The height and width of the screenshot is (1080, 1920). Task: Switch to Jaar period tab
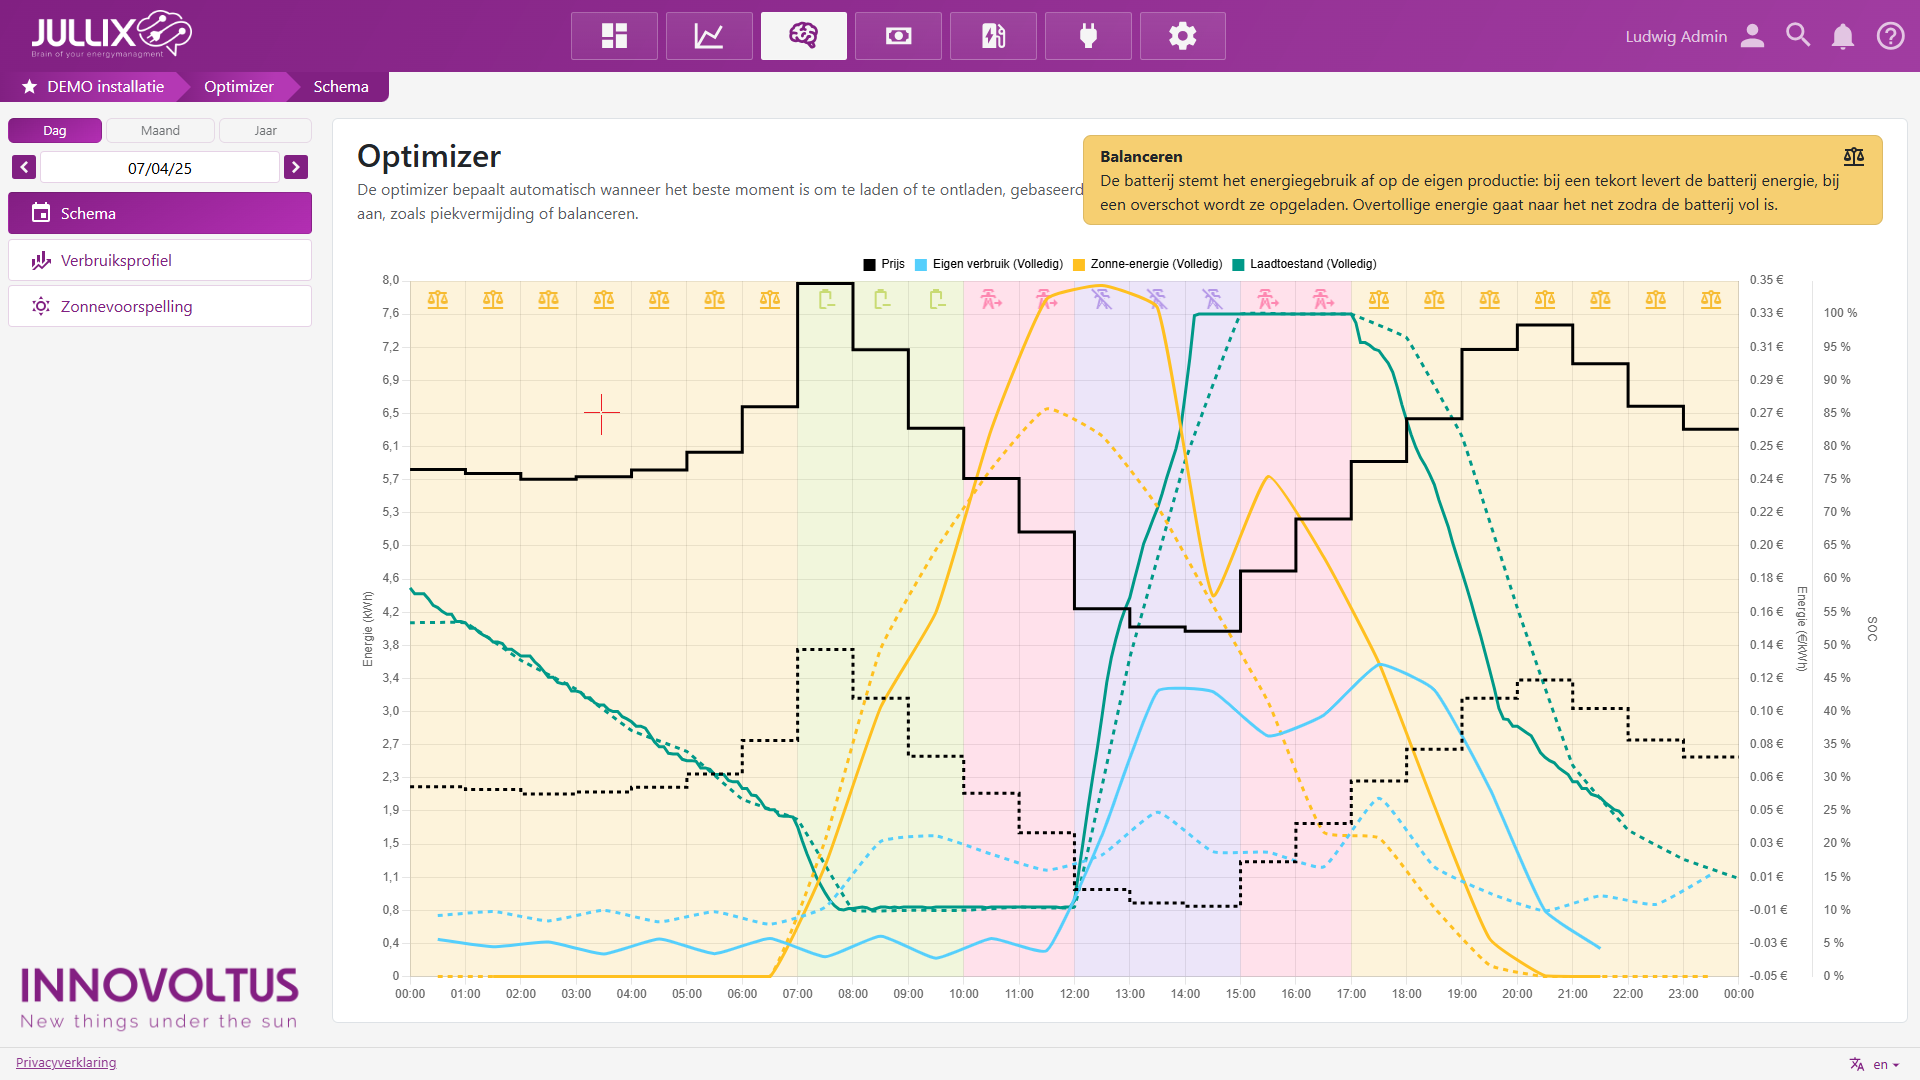tap(265, 131)
